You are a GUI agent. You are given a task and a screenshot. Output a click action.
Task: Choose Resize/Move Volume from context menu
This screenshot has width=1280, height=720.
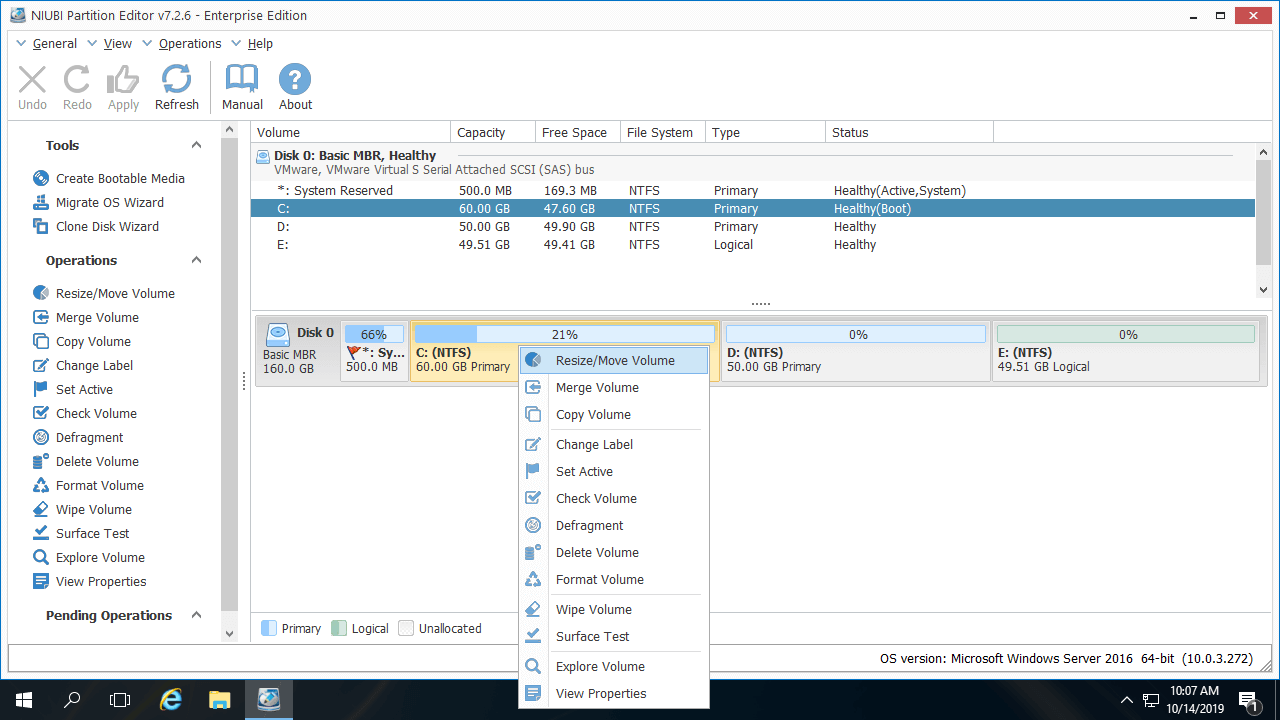pyautogui.click(x=614, y=360)
